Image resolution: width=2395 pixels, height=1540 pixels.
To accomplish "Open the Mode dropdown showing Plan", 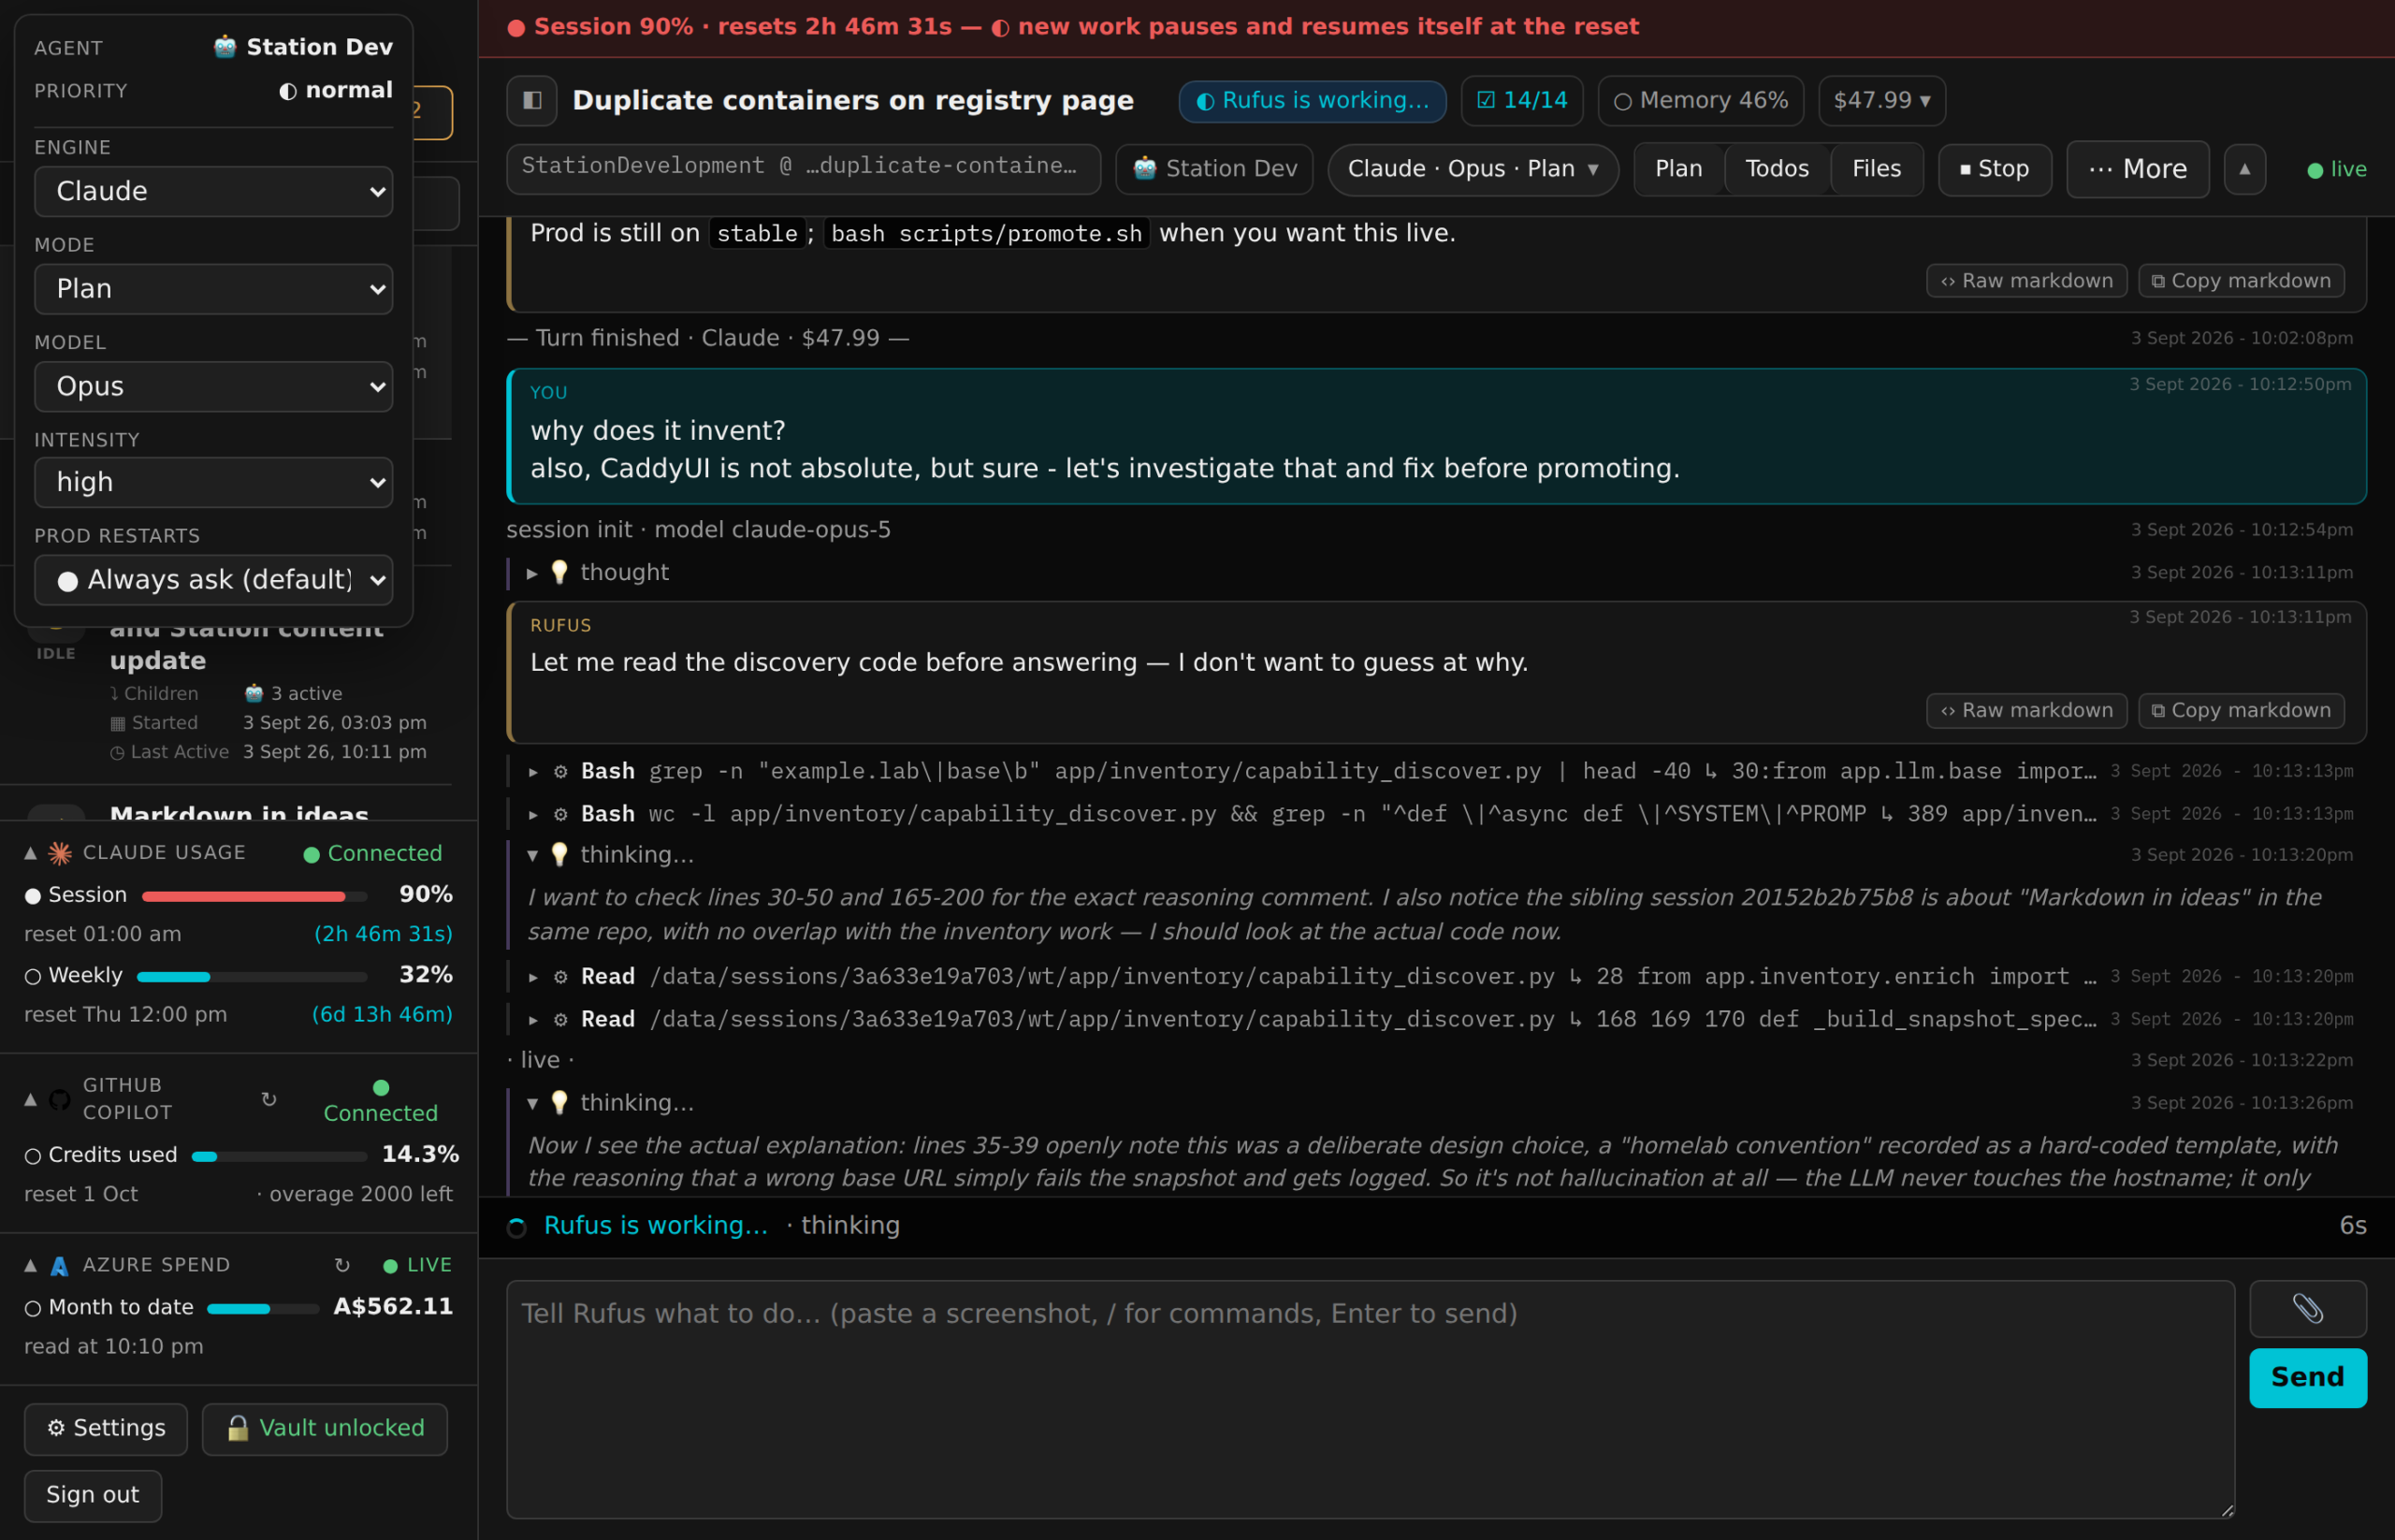I will click(x=213, y=289).
